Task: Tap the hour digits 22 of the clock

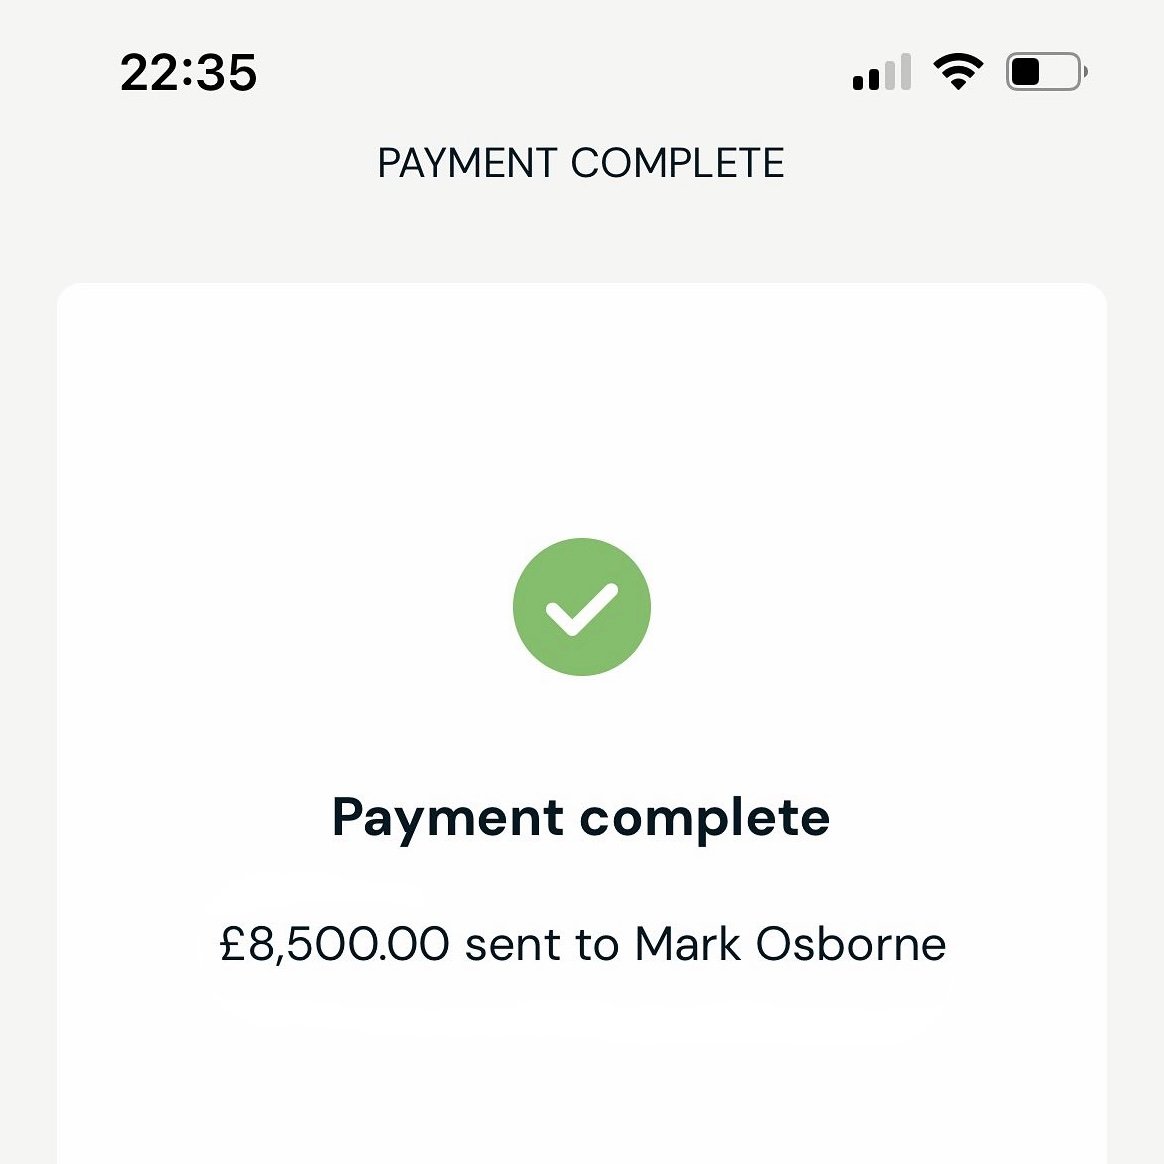Action: (150, 73)
